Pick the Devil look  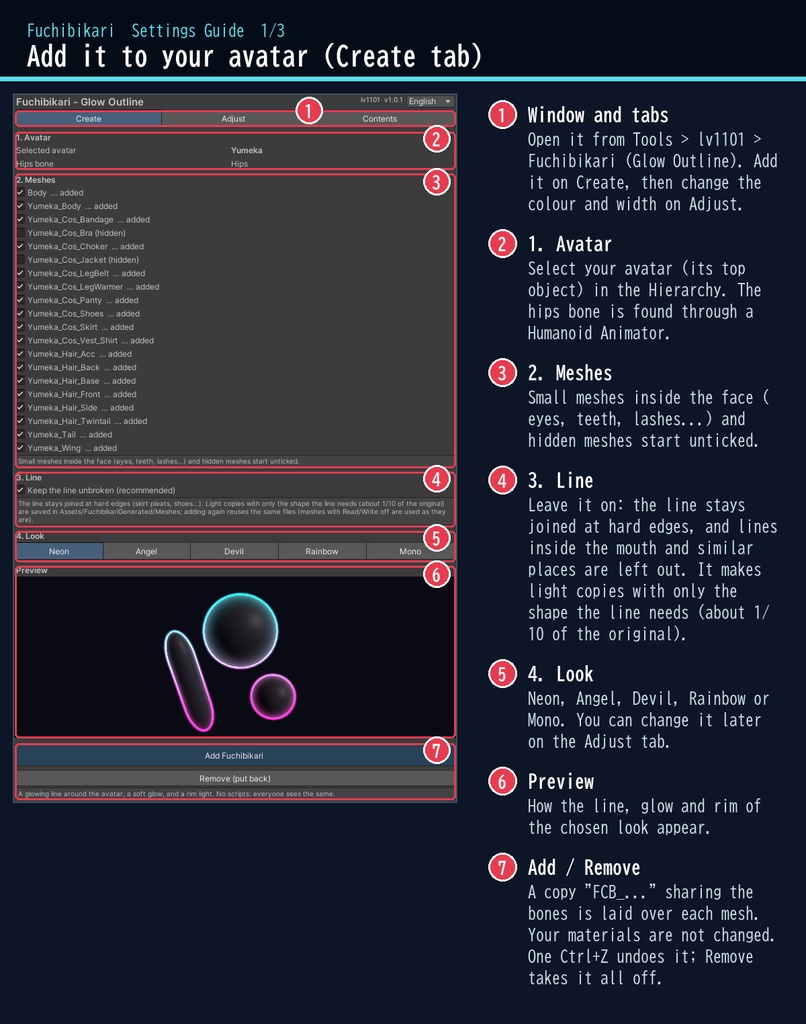[234, 551]
